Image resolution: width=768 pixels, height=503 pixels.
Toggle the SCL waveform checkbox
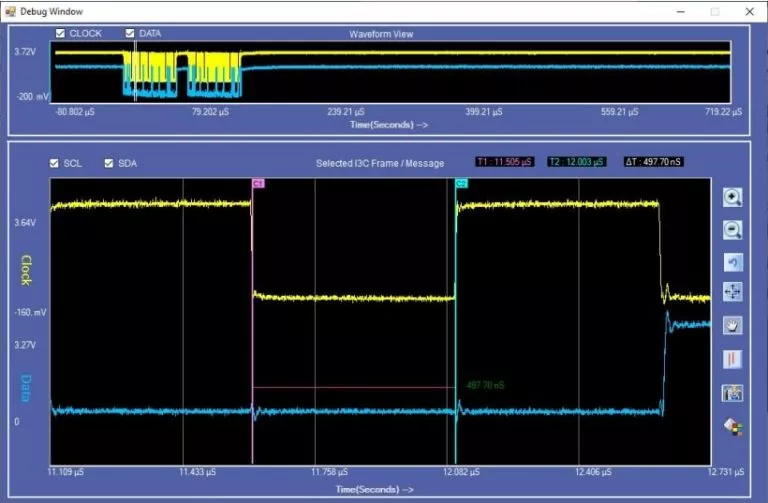55,163
